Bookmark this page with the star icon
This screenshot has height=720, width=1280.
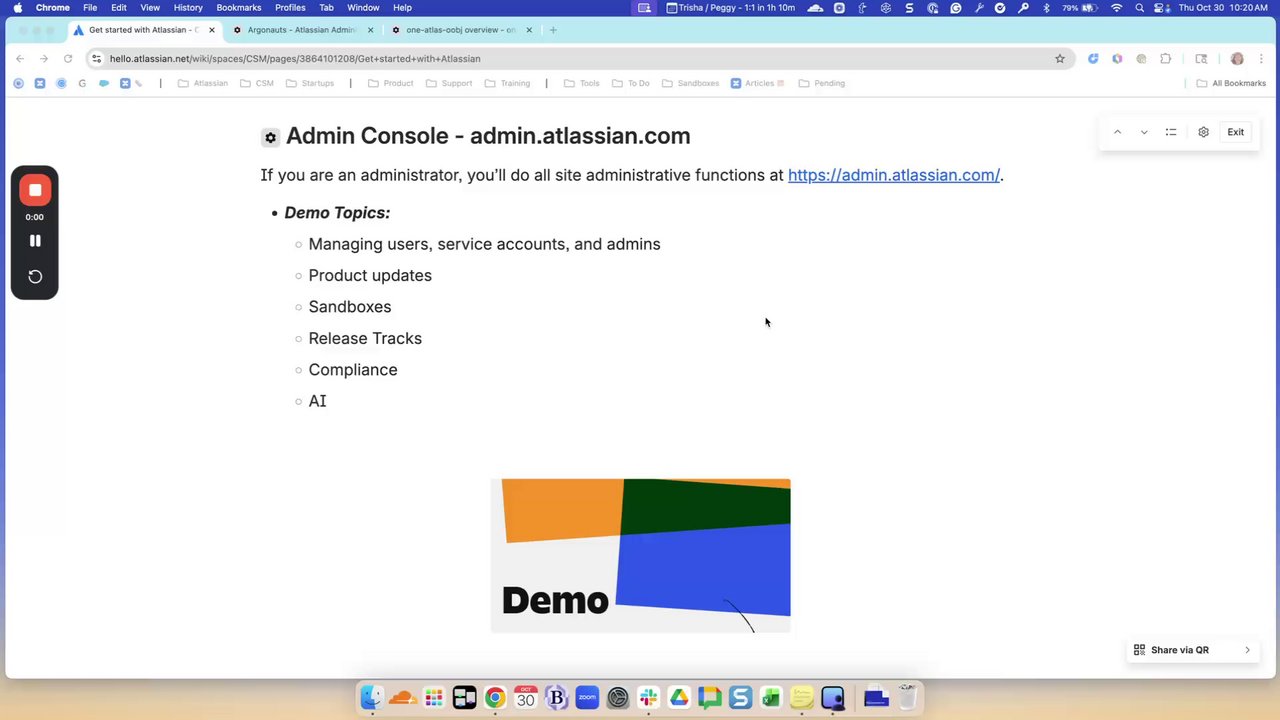pos(1060,59)
